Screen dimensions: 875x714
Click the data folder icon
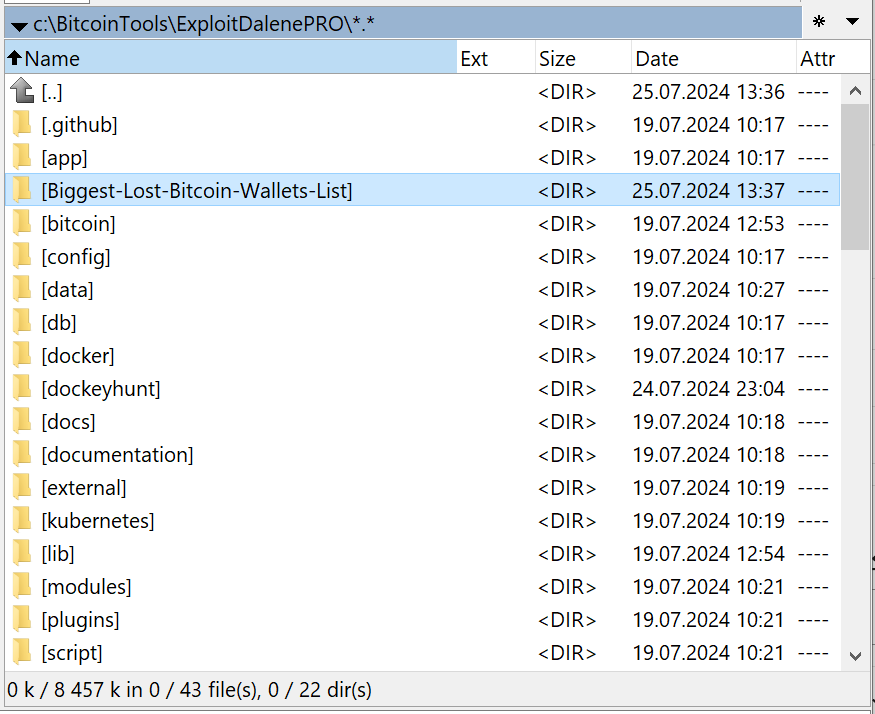click(x=22, y=289)
